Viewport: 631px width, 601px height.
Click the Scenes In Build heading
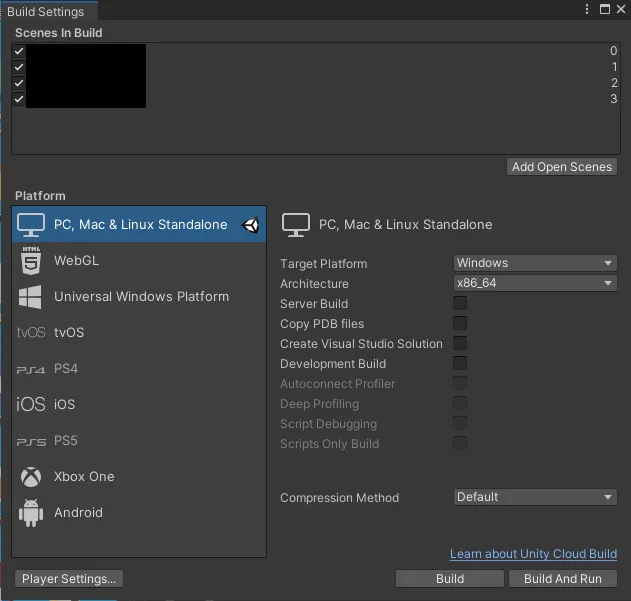59,33
